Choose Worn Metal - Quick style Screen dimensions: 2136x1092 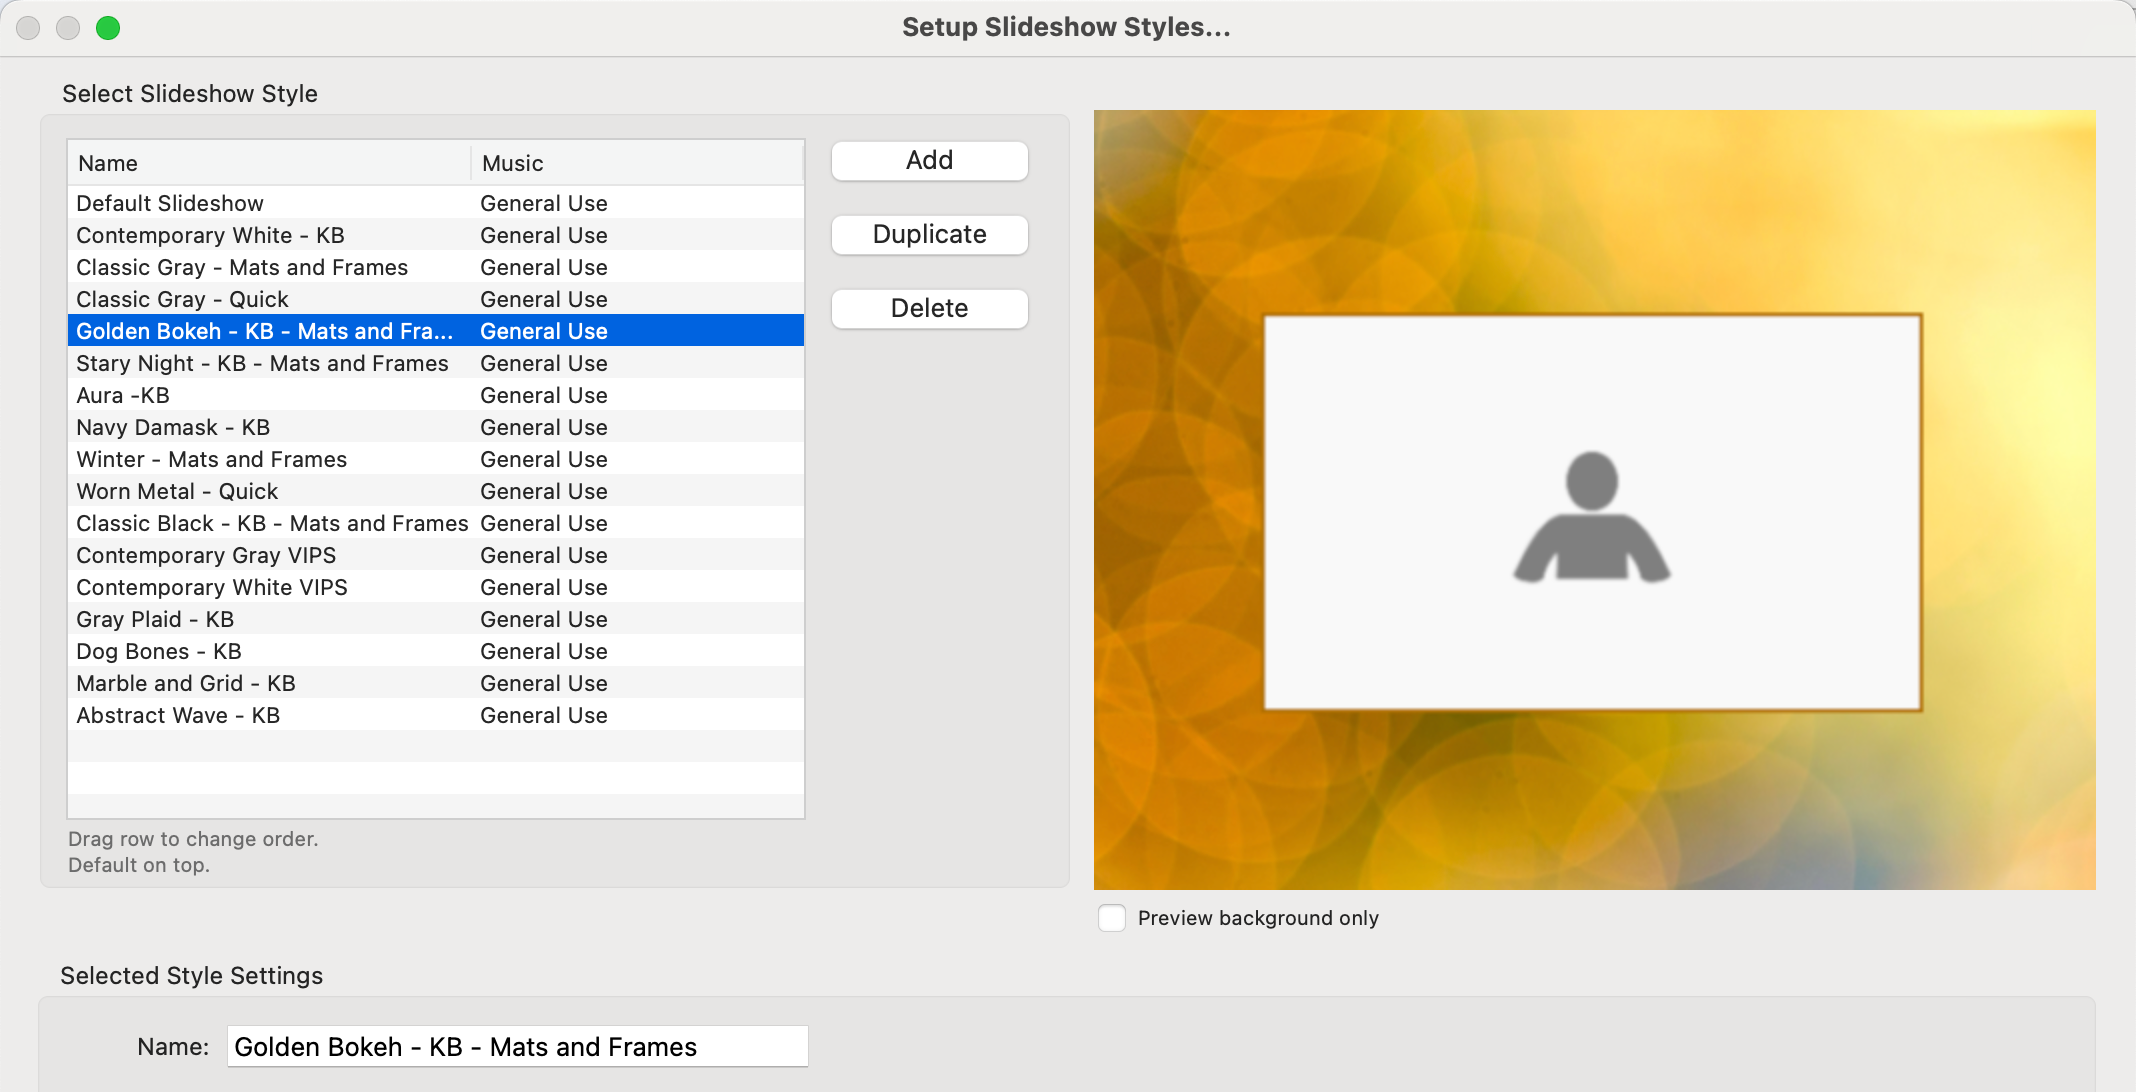177,491
